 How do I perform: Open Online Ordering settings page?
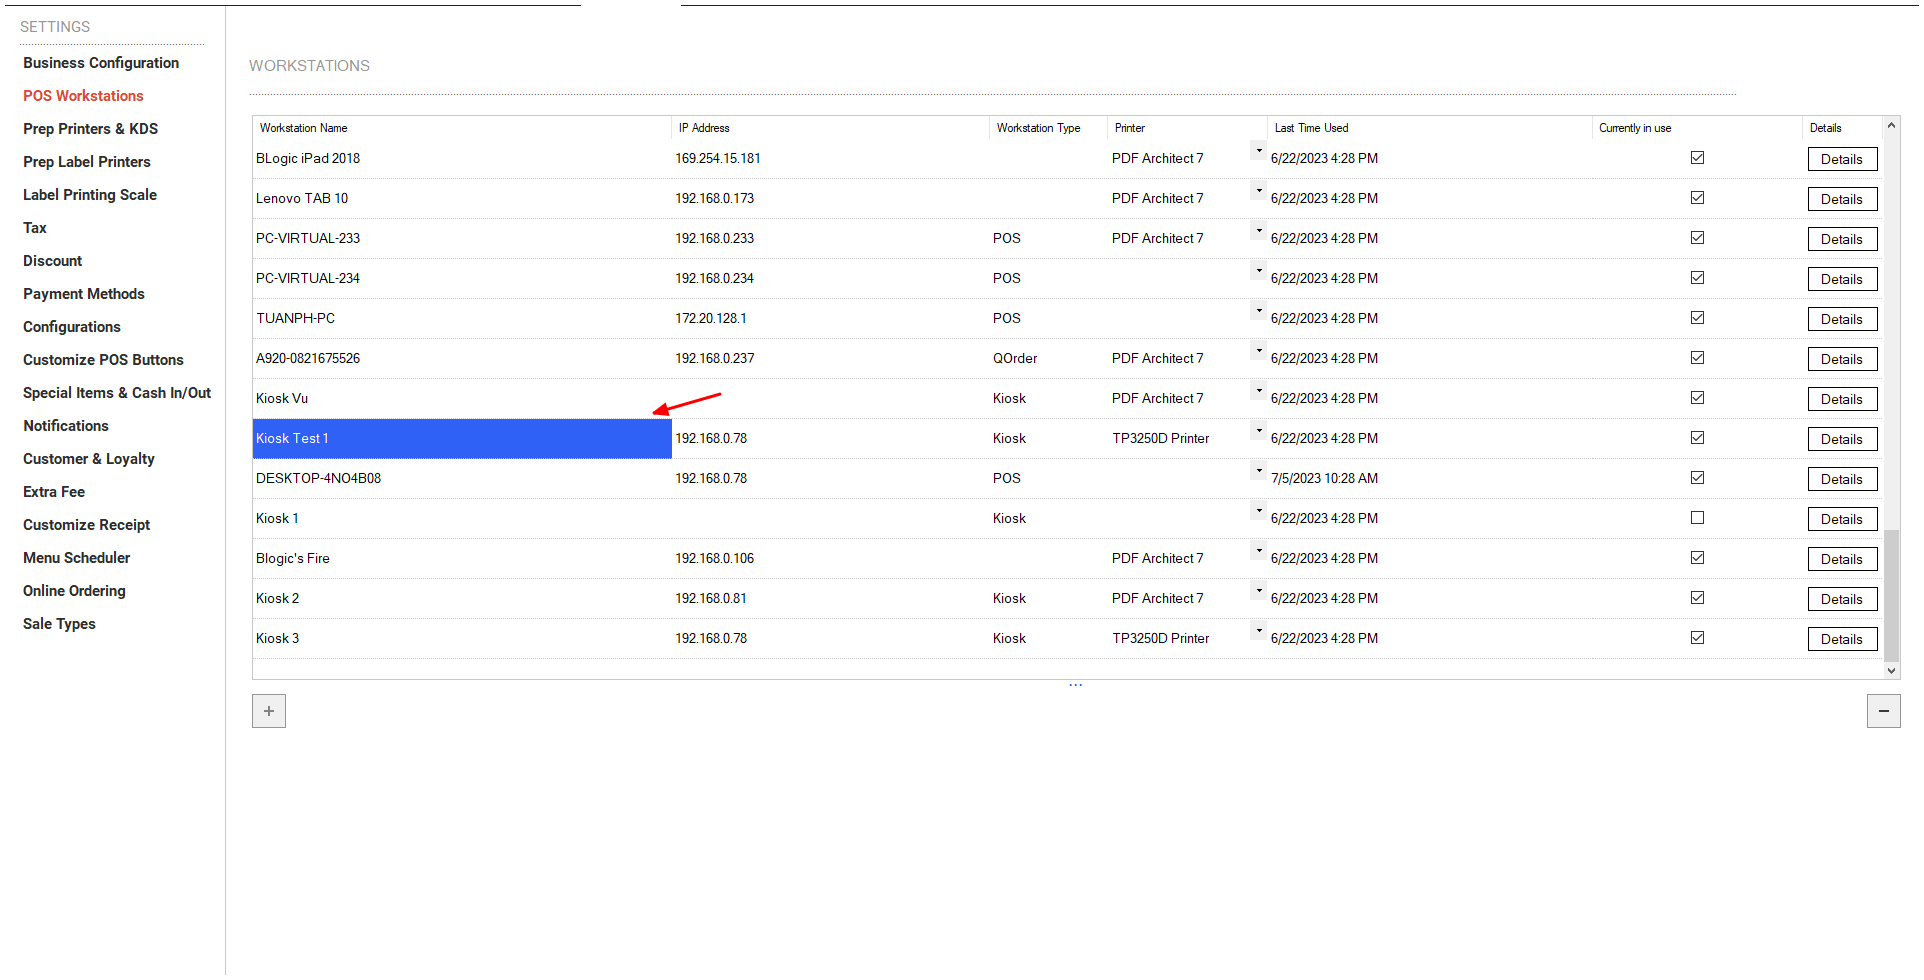coord(75,591)
